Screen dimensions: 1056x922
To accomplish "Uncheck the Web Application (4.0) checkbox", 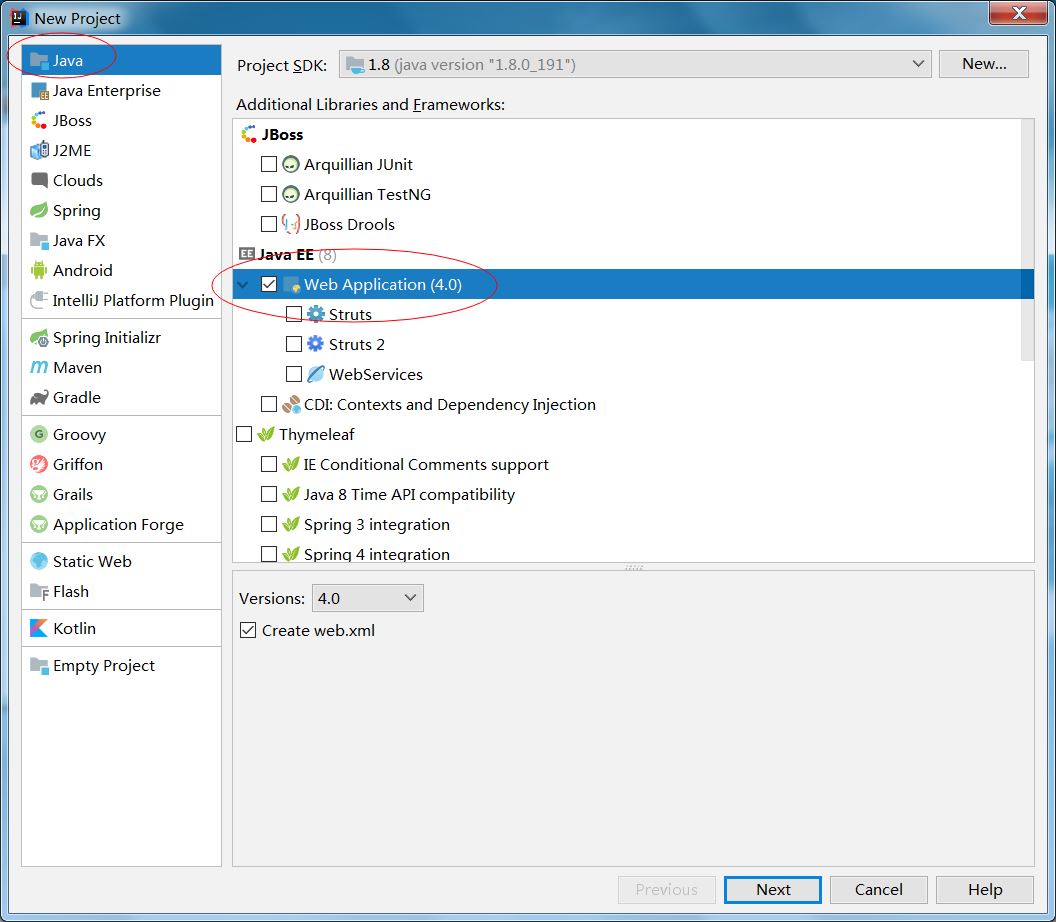I will 268,284.
